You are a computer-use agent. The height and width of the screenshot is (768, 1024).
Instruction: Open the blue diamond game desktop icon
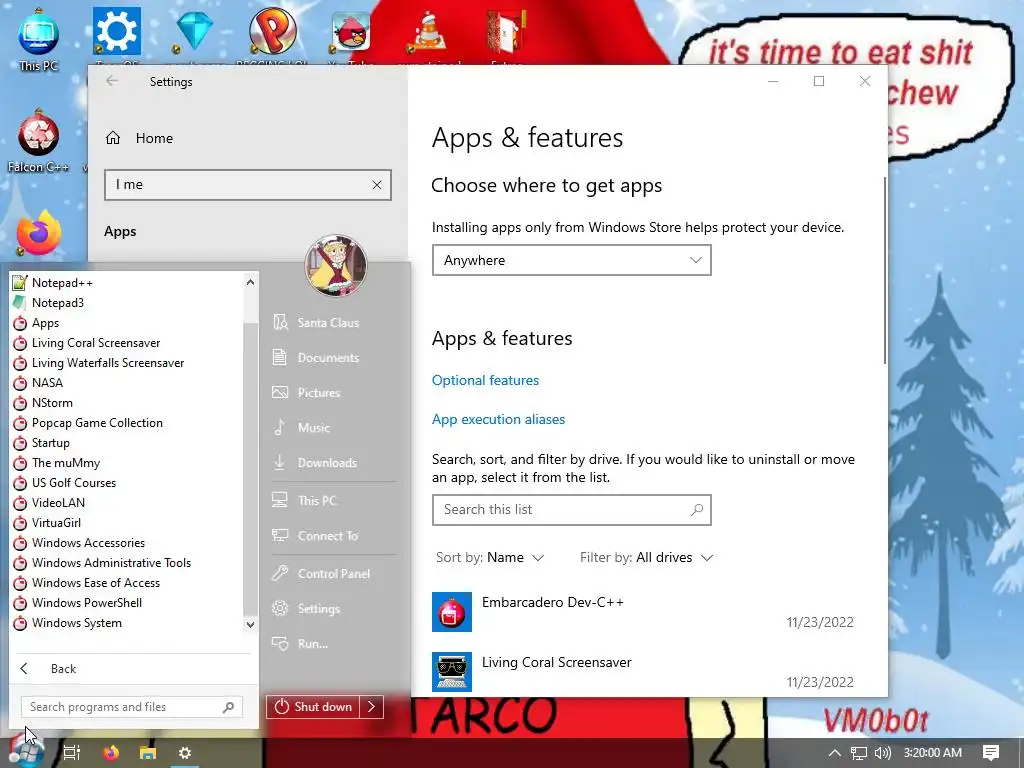[x=195, y=31]
